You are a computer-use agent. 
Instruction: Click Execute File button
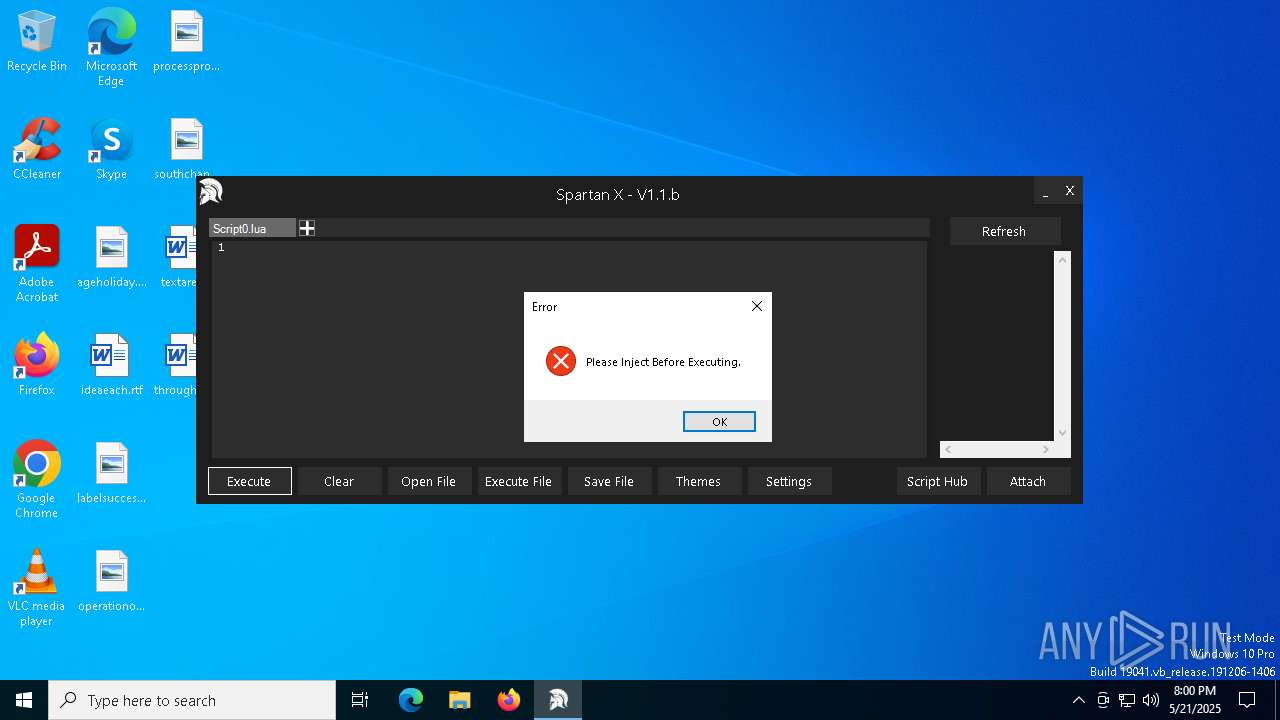point(518,481)
